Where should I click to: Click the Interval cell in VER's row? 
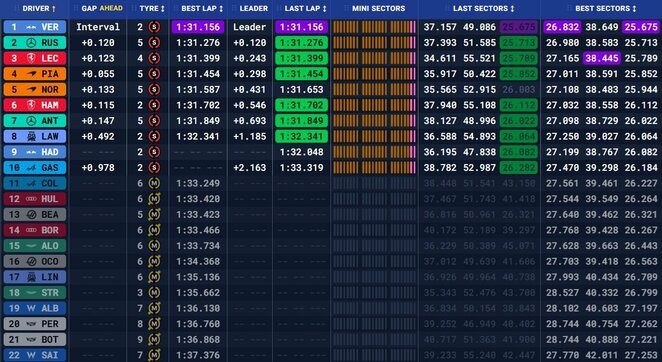point(98,27)
